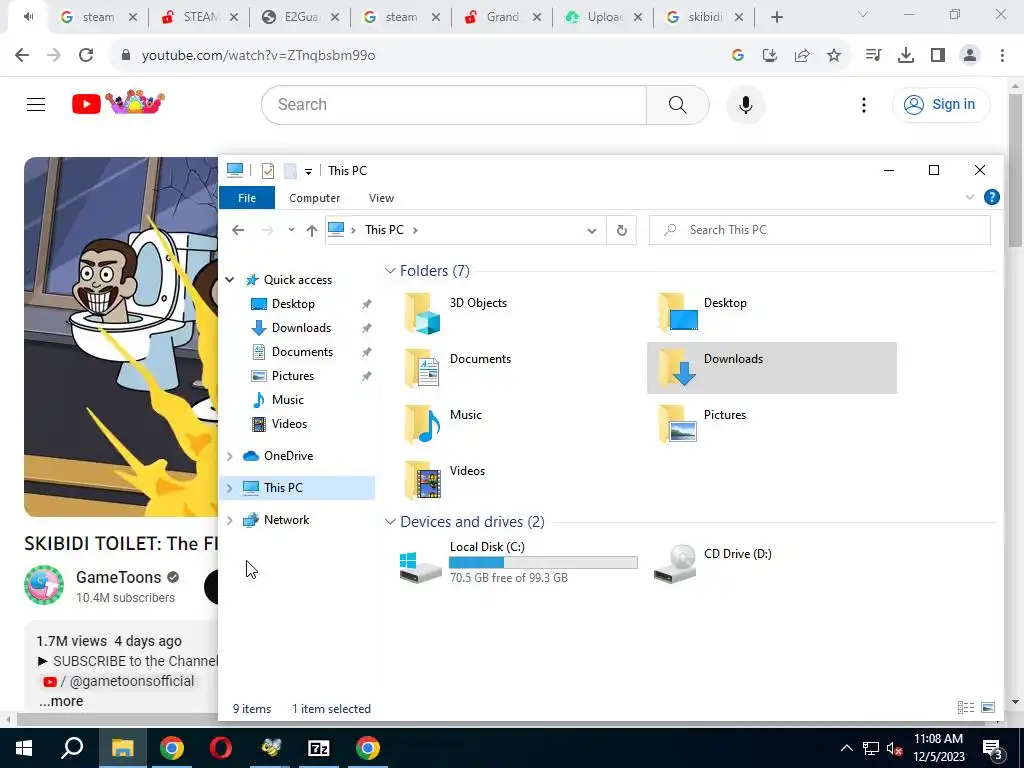Select Documents under Quick access

coord(302,352)
